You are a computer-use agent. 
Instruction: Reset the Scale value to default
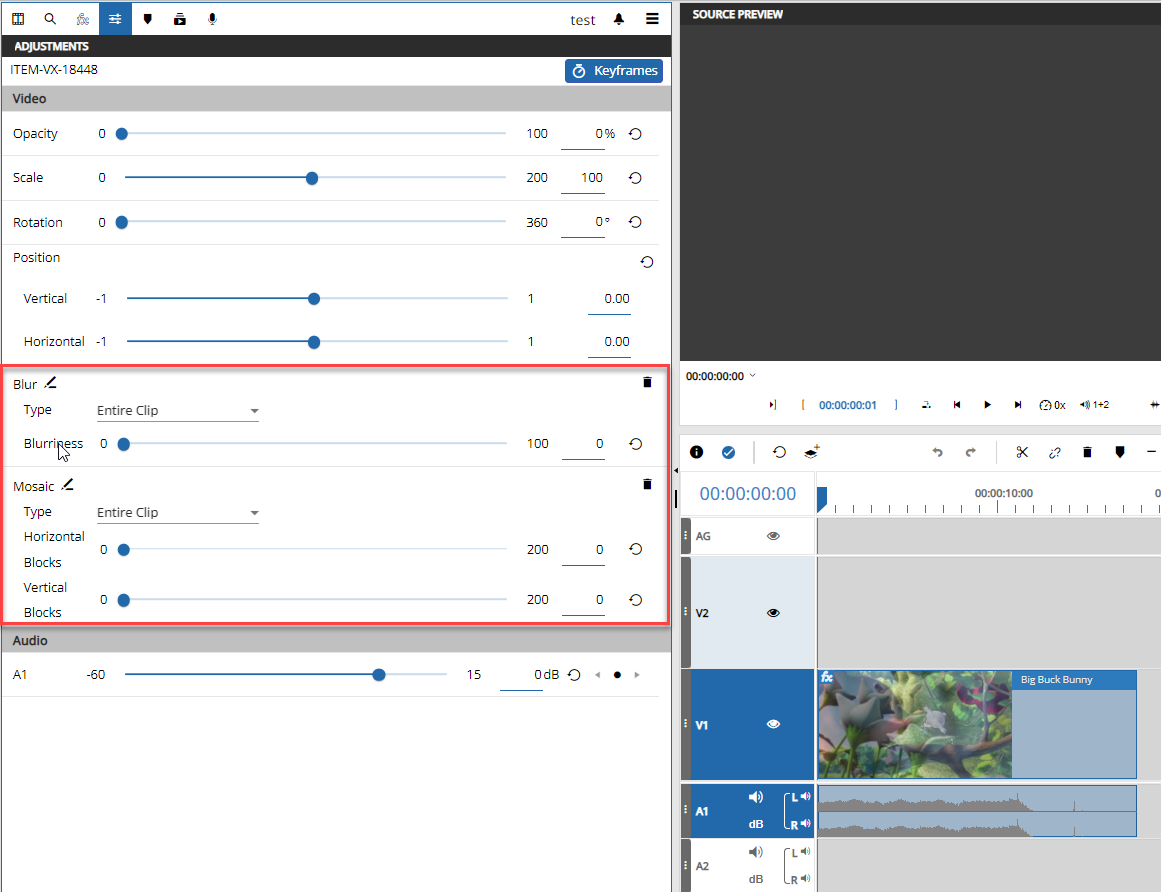pyautogui.click(x=635, y=178)
